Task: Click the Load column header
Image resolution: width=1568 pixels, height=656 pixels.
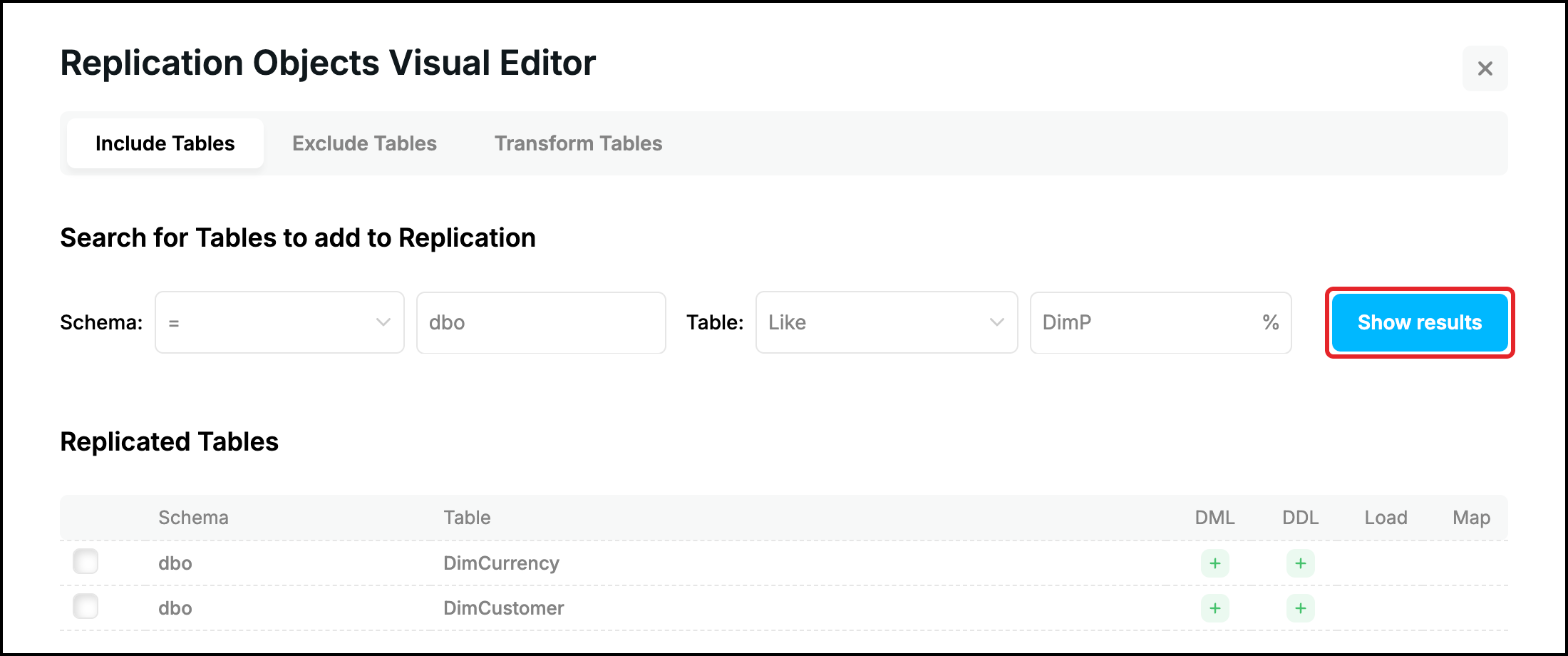Action: (1386, 517)
